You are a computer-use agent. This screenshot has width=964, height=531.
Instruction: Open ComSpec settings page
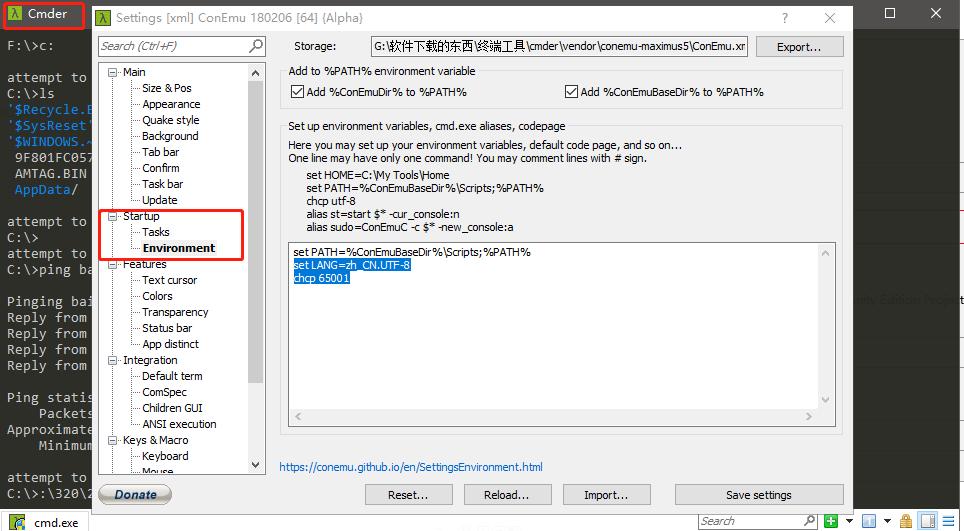click(164, 391)
